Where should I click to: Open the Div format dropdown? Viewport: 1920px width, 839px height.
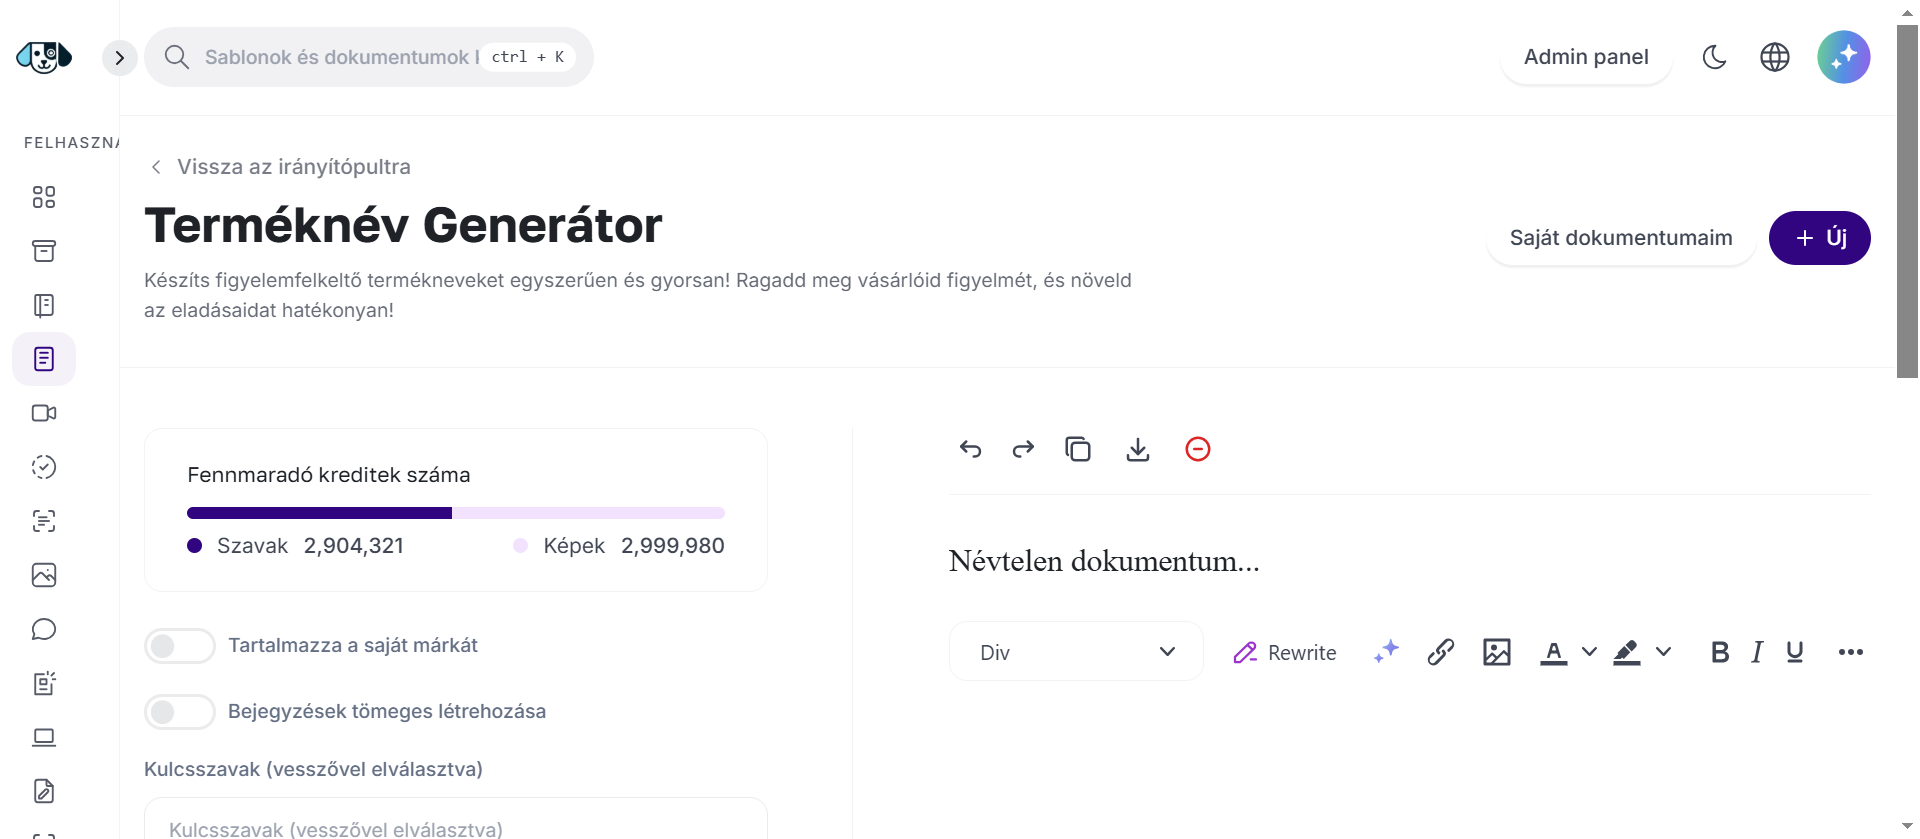(x=1075, y=651)
